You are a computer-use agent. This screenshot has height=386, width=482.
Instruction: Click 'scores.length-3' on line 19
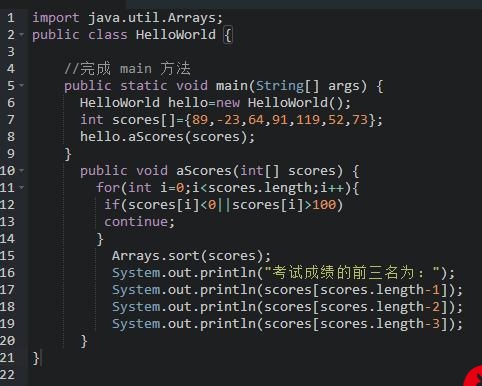(380, 324)
